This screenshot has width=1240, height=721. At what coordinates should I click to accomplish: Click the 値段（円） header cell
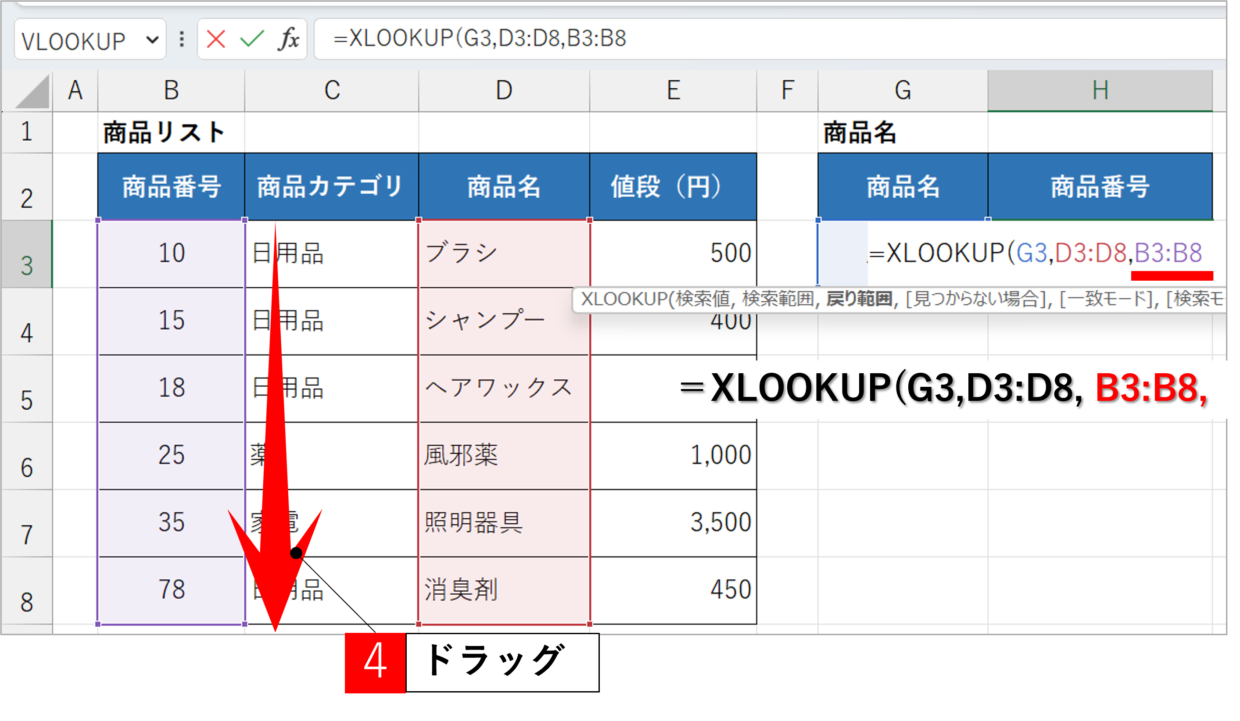click(x=672, y=187)
